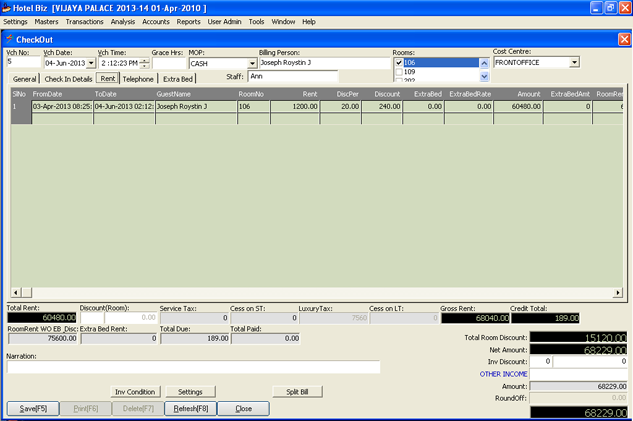Switch to the Check In Details tab
The image size is (633, 421).
click(x=68, y=79)
